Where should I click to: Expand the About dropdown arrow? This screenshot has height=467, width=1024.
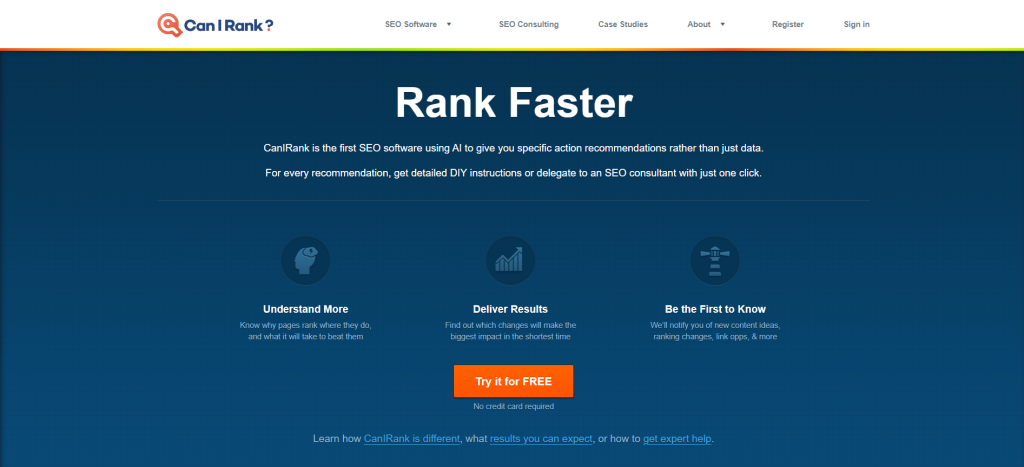pos(722,24)
